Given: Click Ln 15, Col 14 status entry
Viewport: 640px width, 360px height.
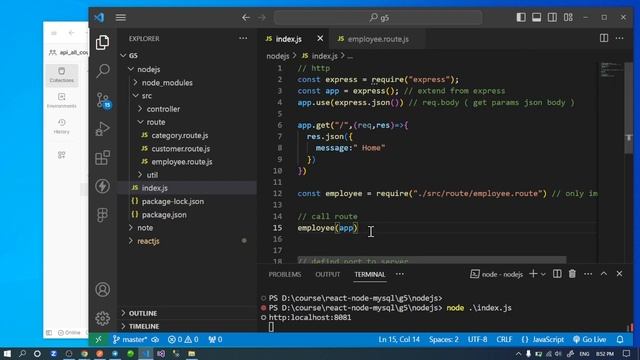Looking at the screenshot, I should coord(399,340).
